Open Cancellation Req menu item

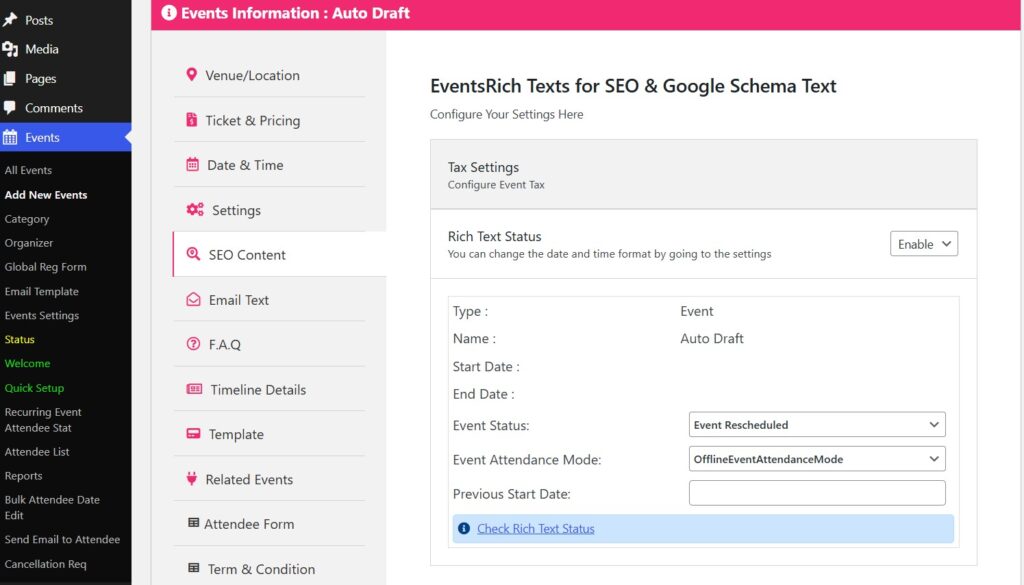46,563
